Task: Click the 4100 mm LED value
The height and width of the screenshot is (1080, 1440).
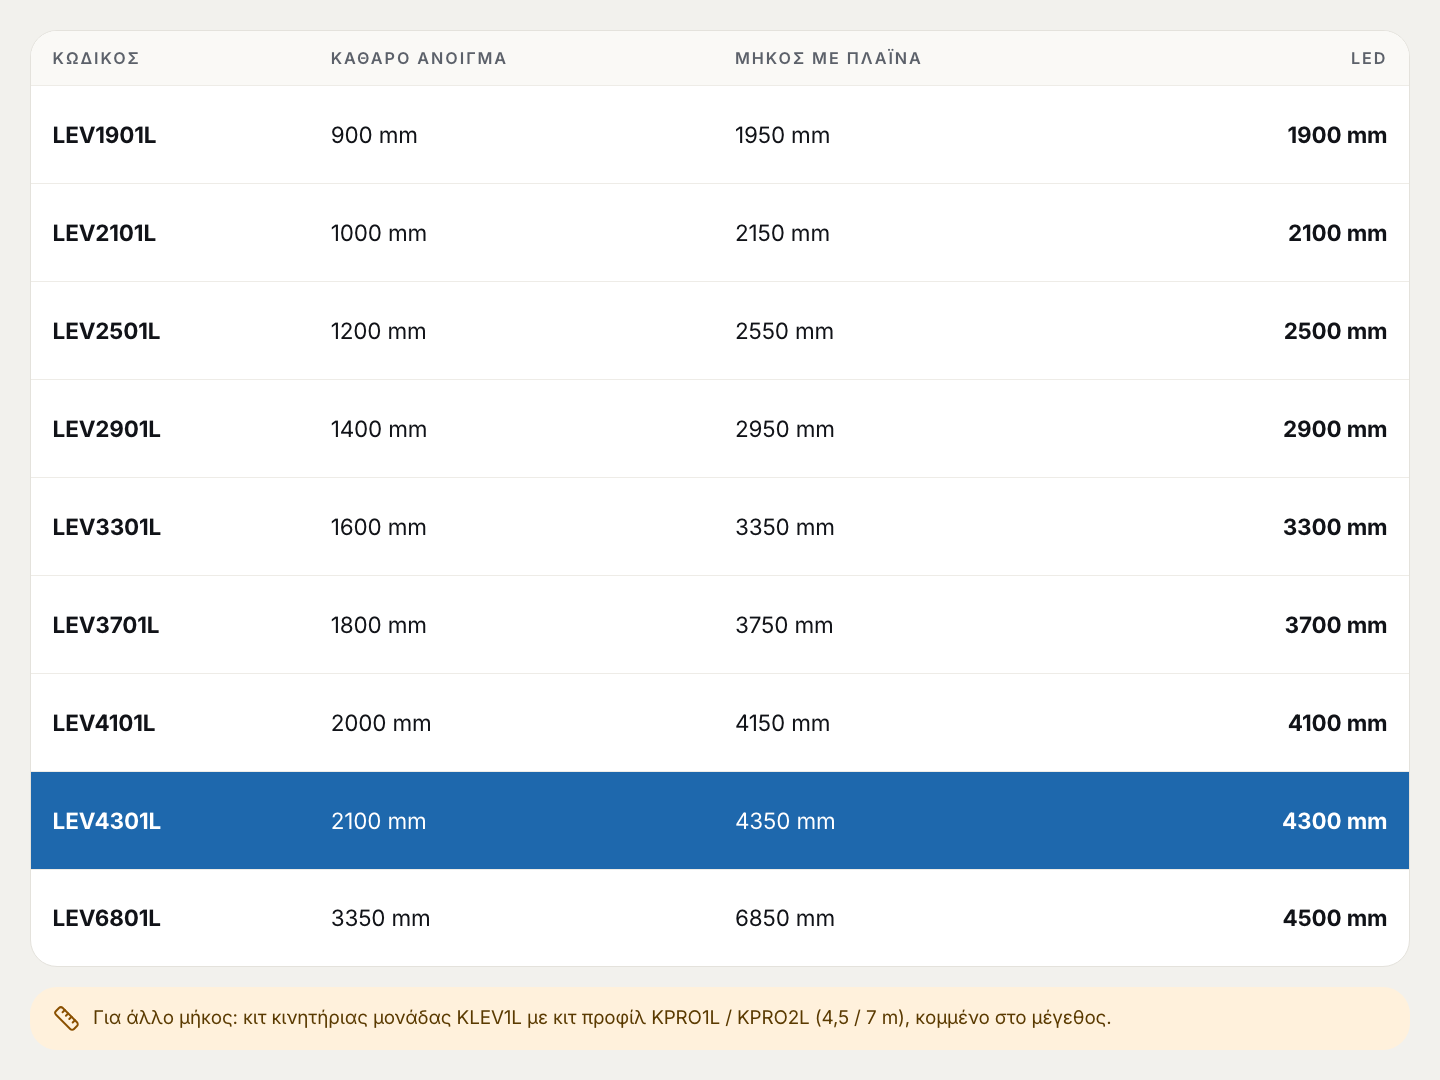Action: (x=1337, y=723)
